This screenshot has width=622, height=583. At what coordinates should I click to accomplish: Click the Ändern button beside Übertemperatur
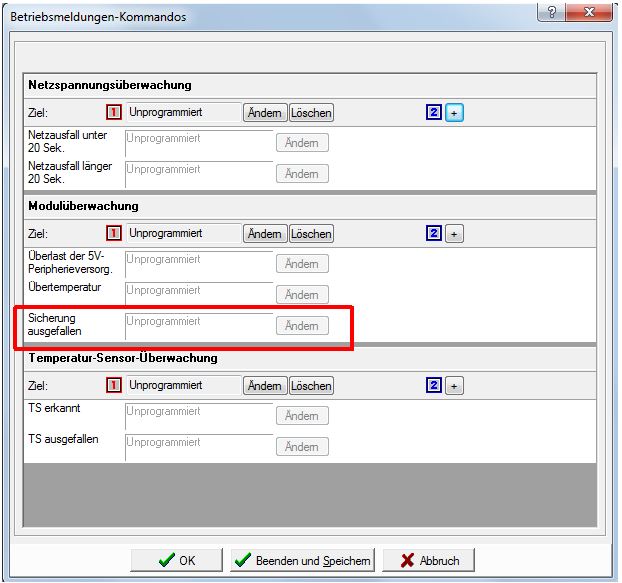301,295
